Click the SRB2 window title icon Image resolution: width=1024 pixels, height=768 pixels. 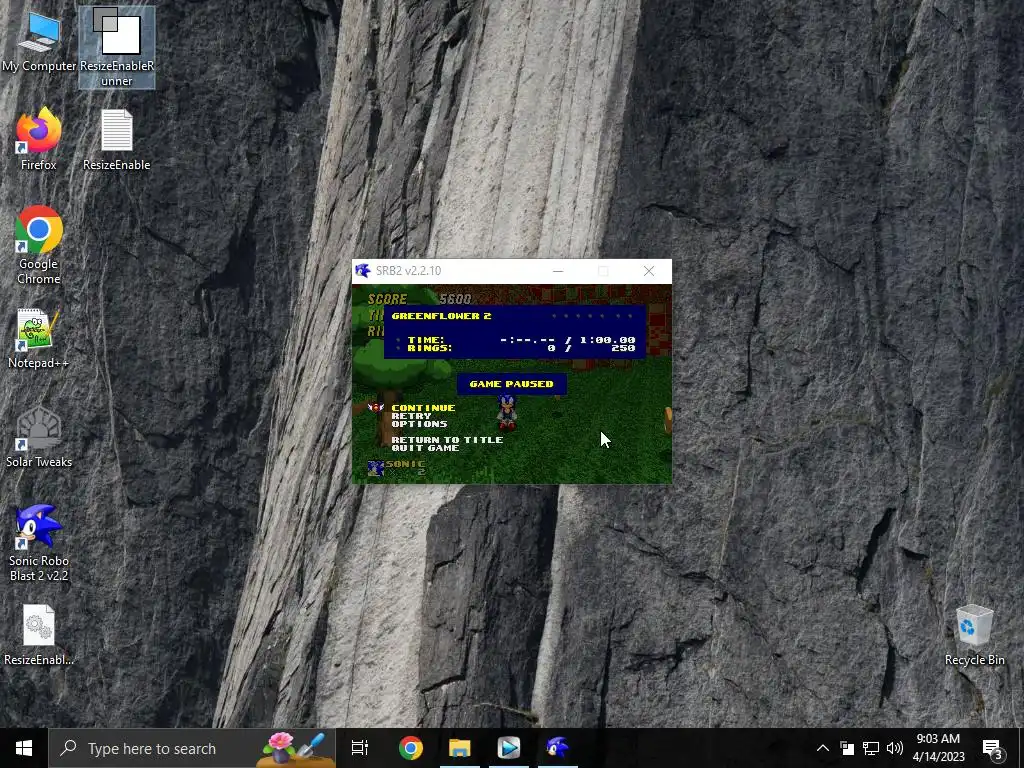tap(362, 270)
